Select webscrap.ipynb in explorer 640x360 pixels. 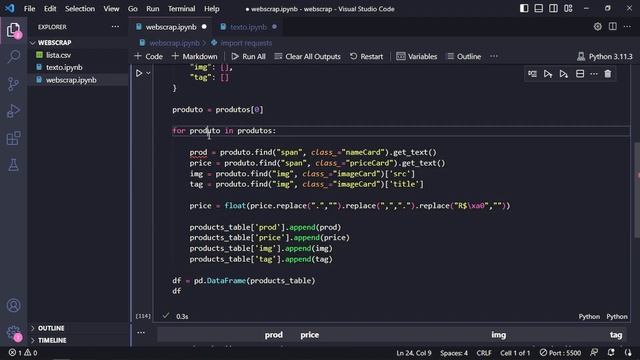pyautogui.click(x=71, y=80)
